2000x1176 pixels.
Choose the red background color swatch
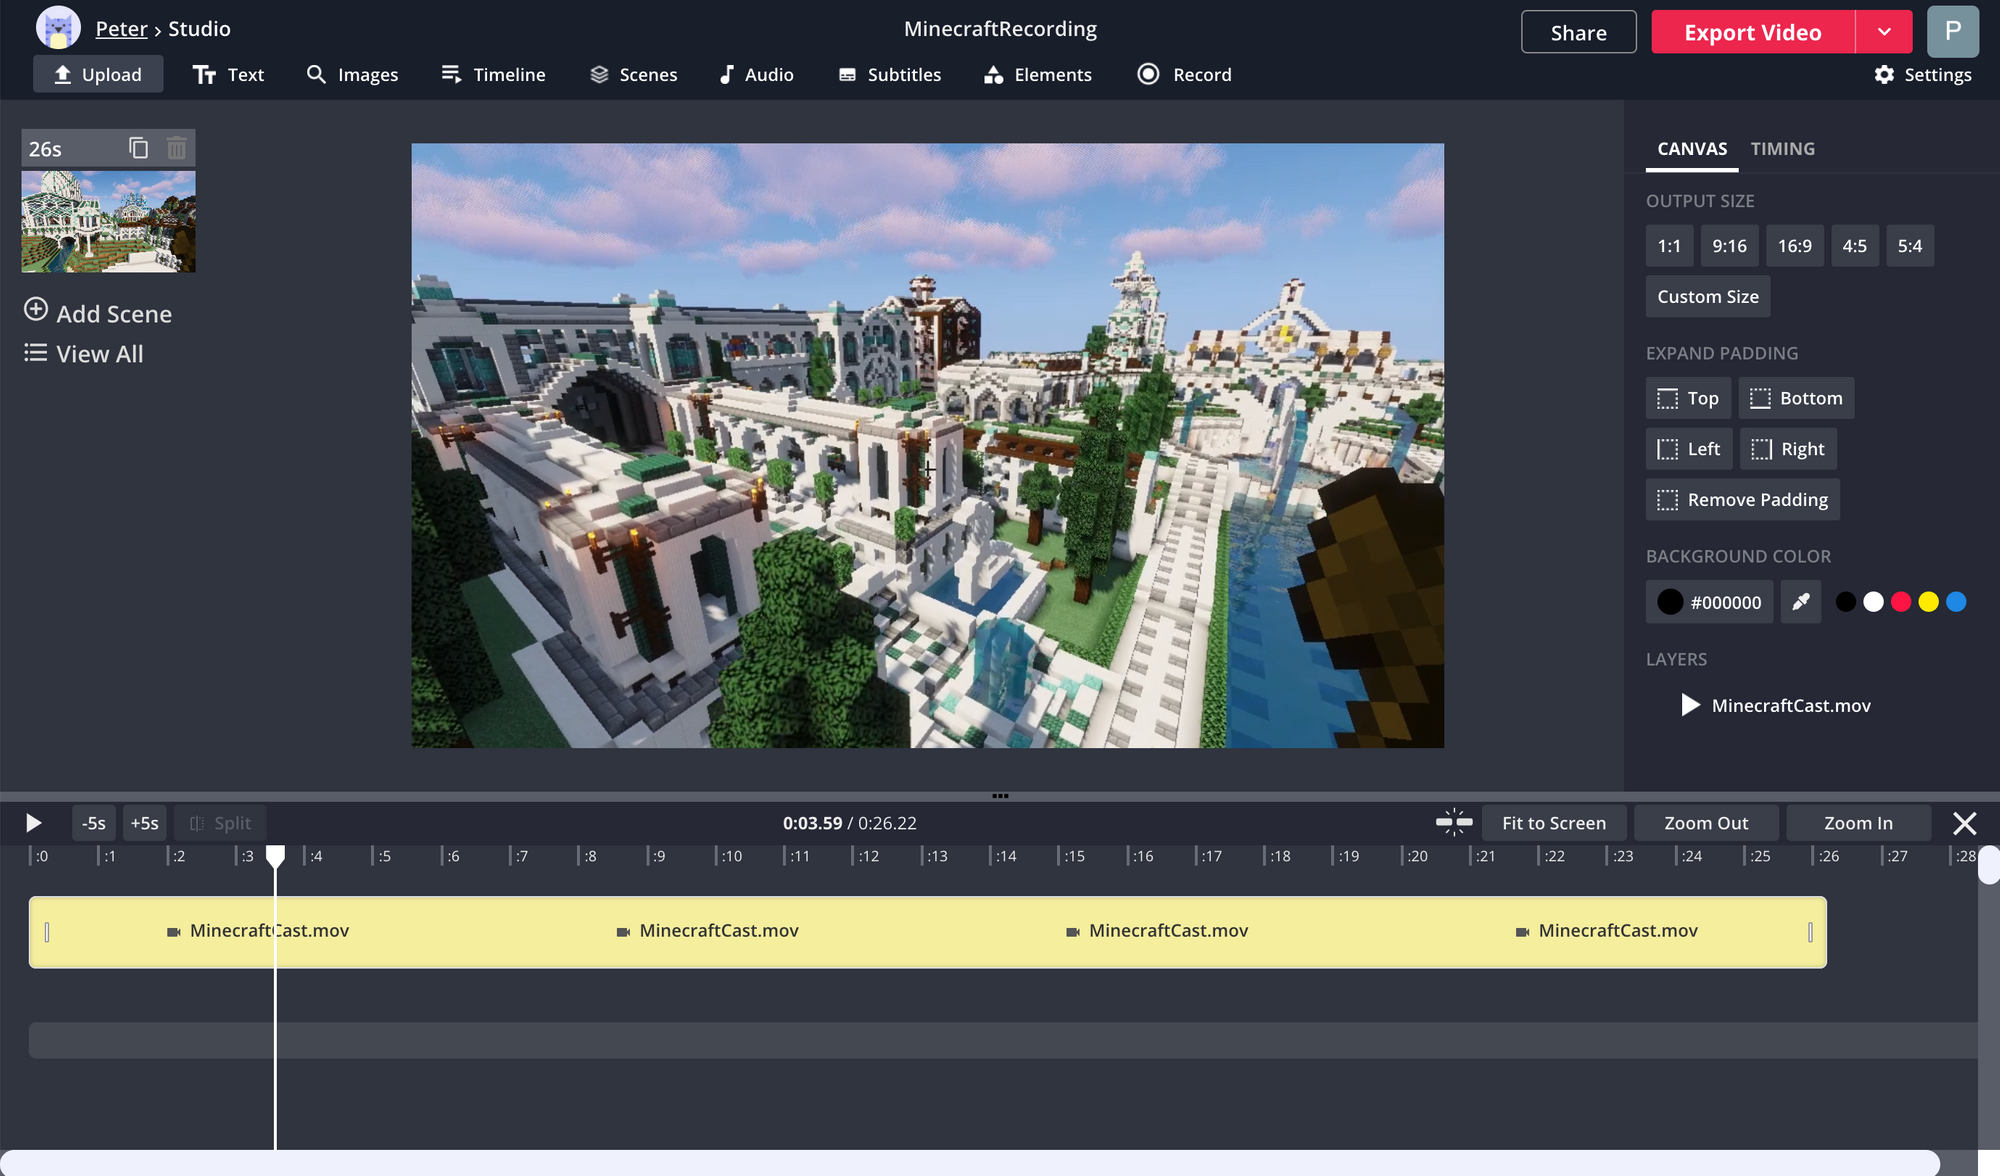(1901, 602)
